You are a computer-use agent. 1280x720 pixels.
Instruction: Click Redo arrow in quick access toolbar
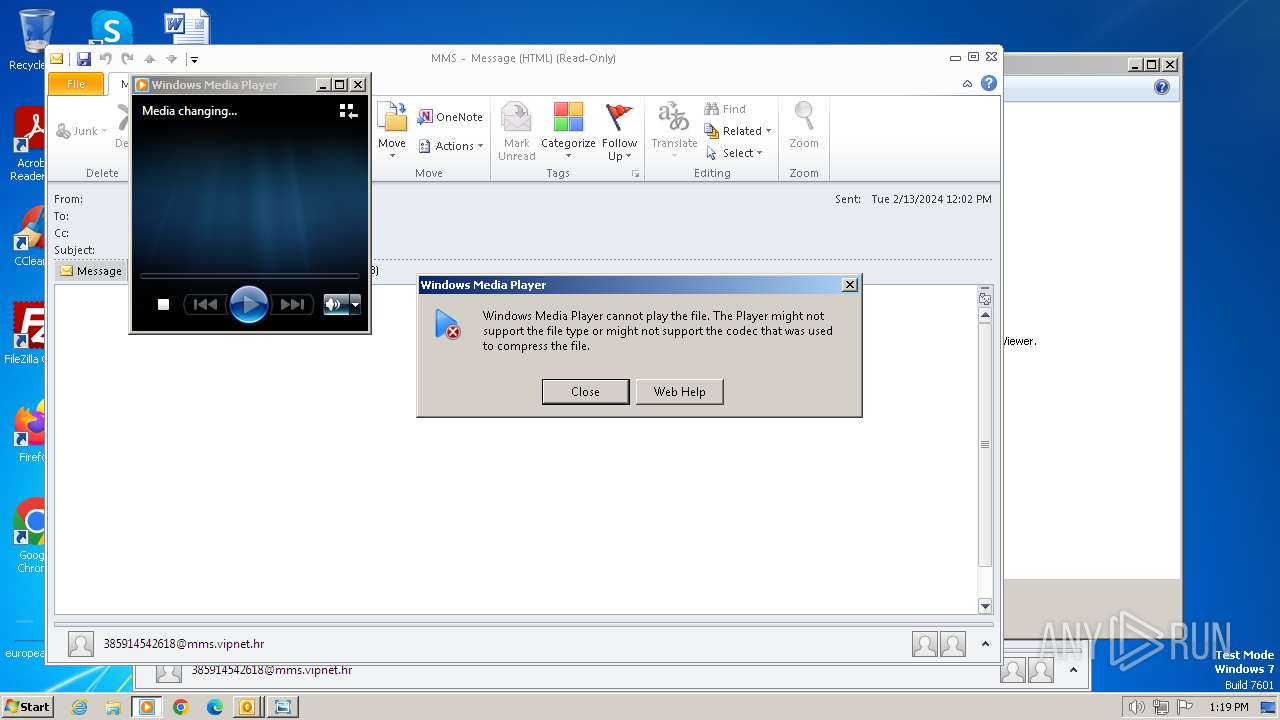click(x=127, y=59)
